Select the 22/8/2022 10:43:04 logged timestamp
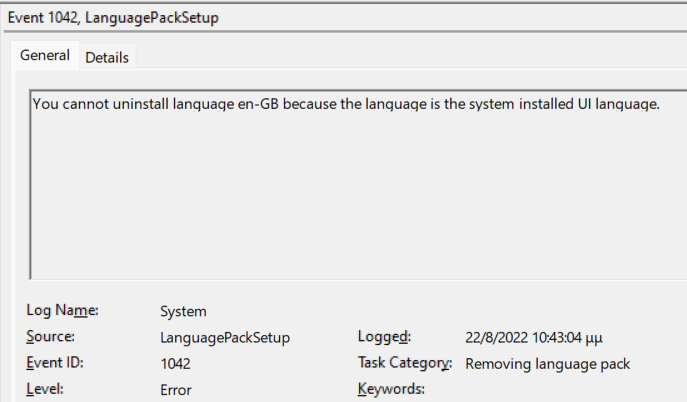The width and height of the screenshot is (687, 402). tap(534, 338)
